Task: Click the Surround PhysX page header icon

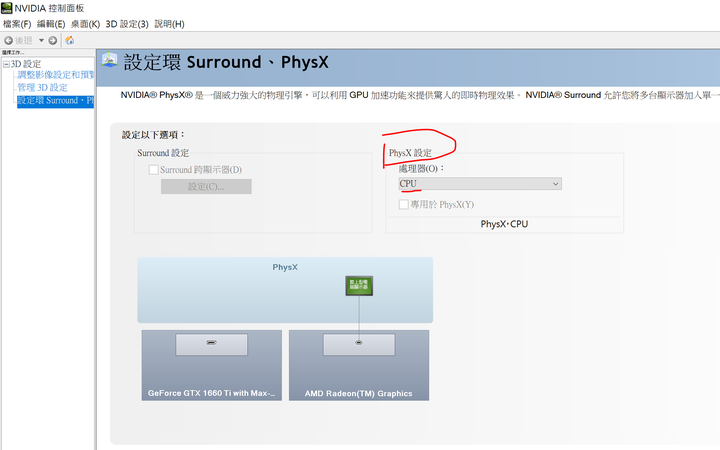Action: [x=110, y=60]
